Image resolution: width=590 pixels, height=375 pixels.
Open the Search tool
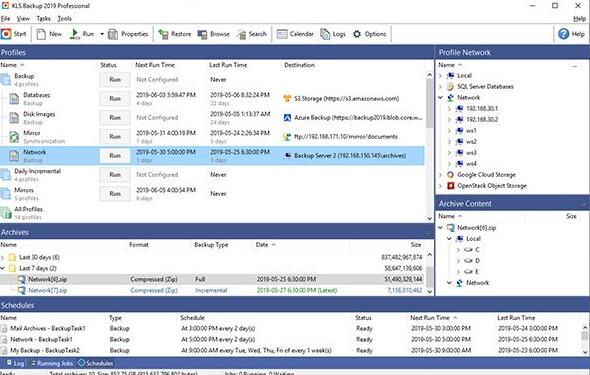[x=252, y=34]
